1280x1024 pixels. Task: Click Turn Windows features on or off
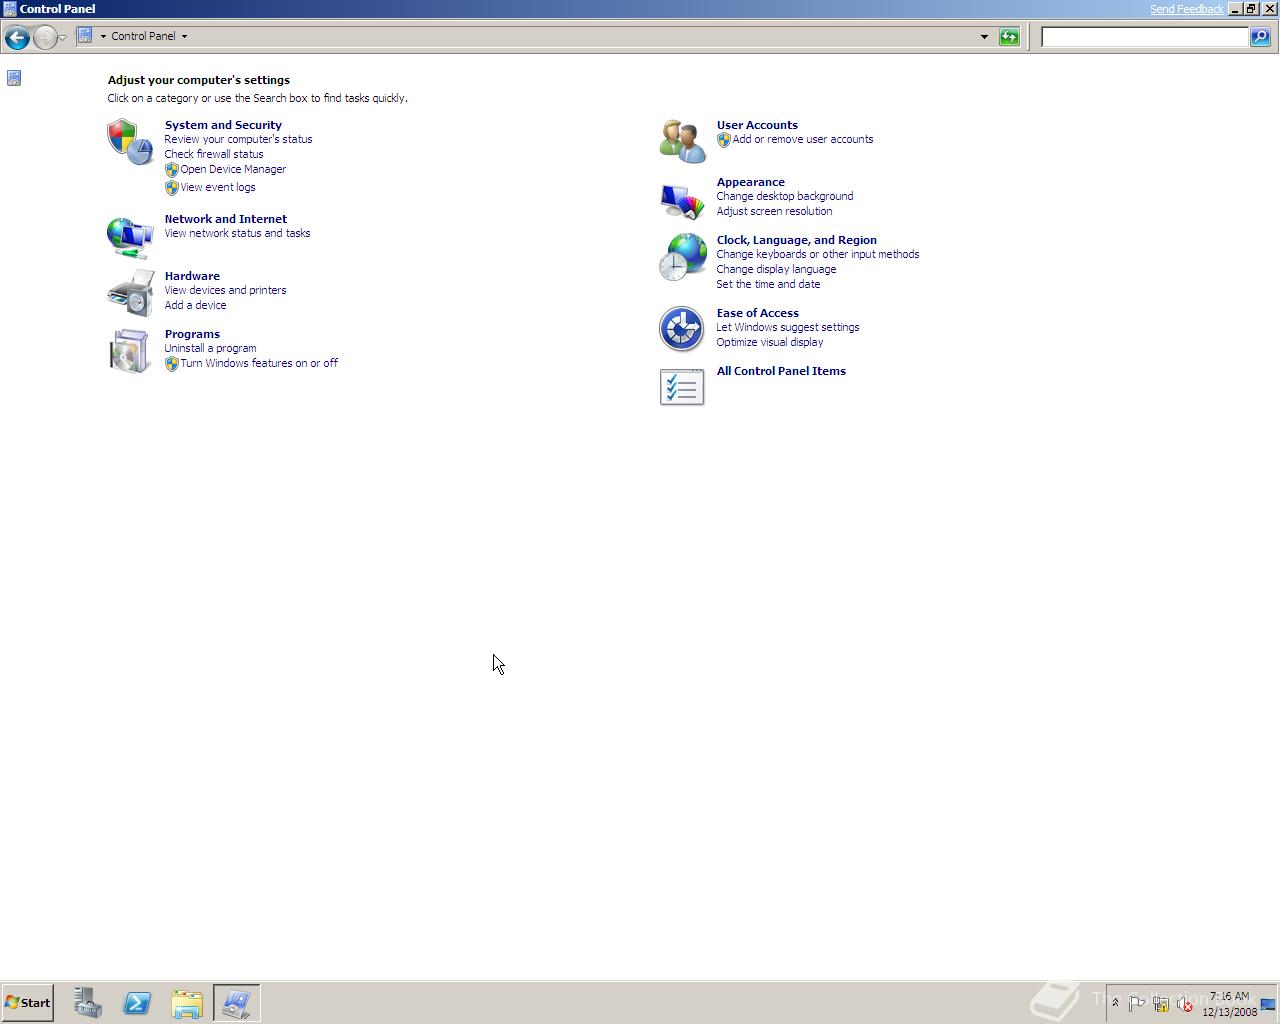click(259, 363)
